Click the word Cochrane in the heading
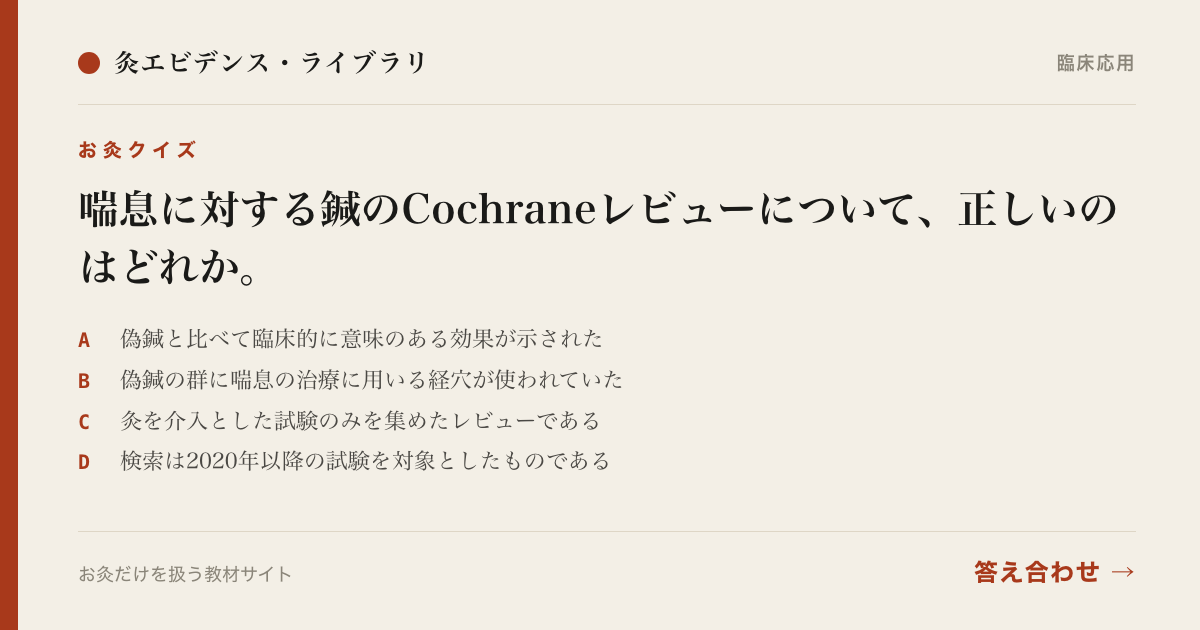The height and width of the screenshot is (630, 1200). [499, 209]
